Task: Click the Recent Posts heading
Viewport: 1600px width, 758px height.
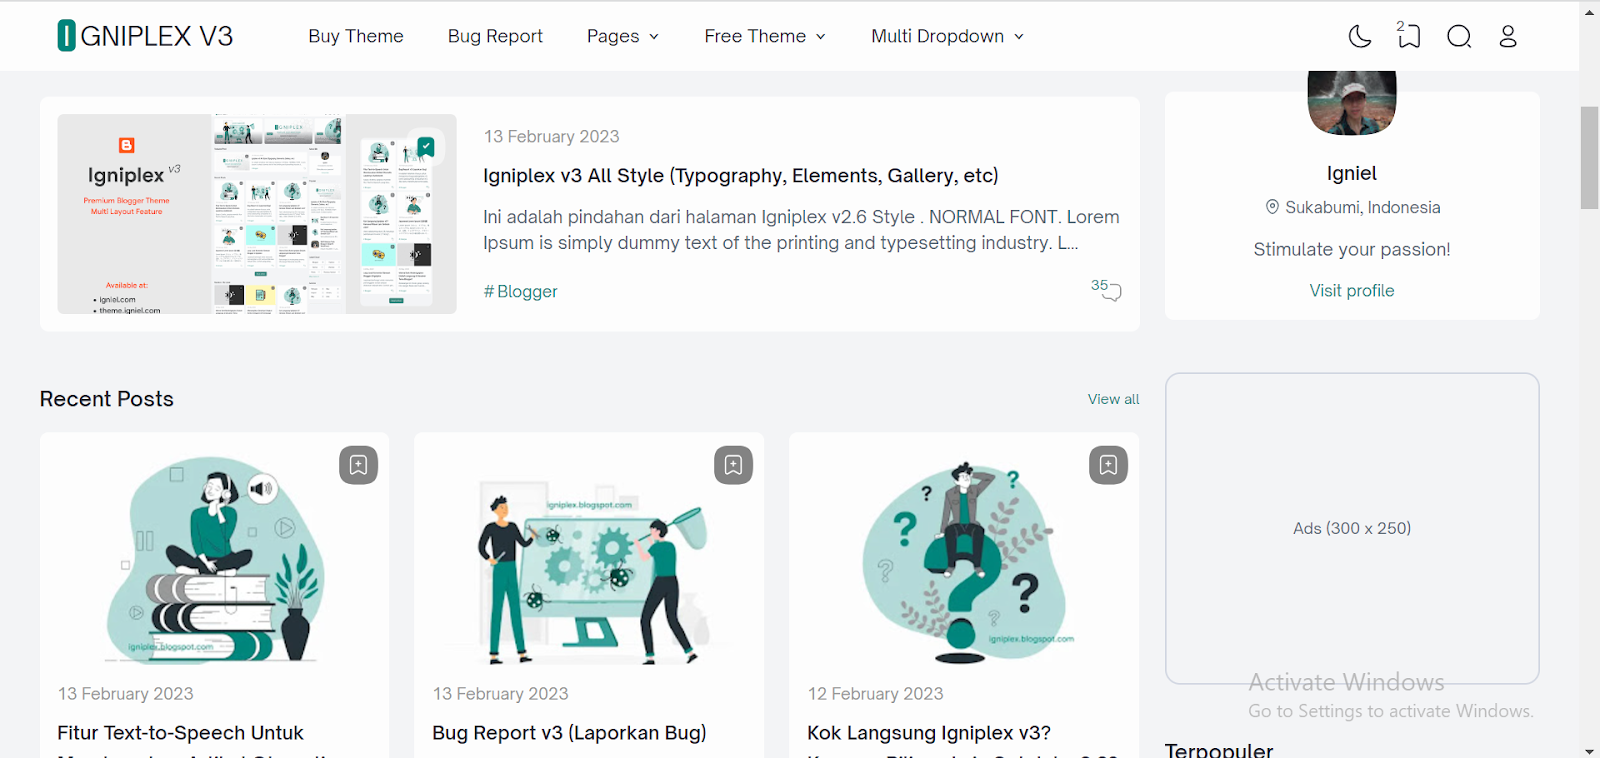Action: click(x=107, y=399)
